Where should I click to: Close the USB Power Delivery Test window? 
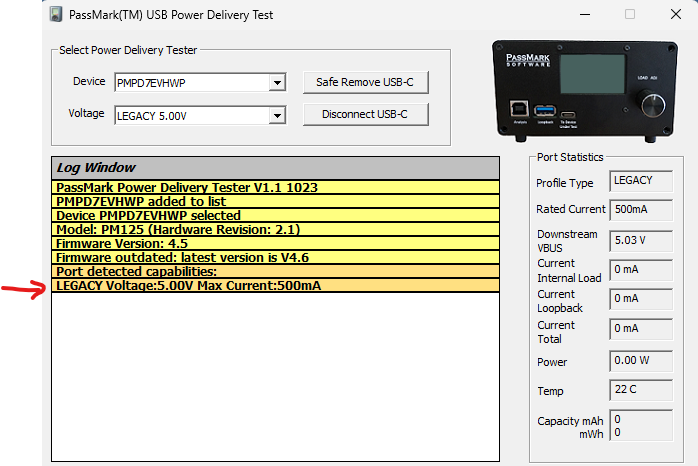(676, 14)
